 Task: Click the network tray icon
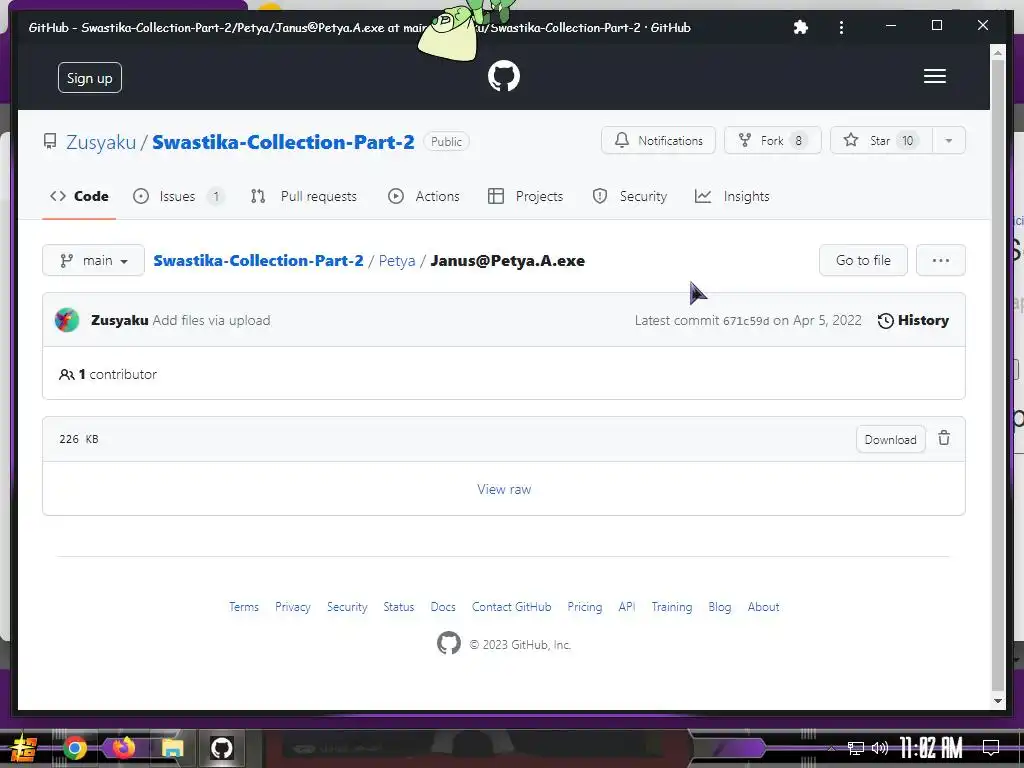[x=856, y=748]
